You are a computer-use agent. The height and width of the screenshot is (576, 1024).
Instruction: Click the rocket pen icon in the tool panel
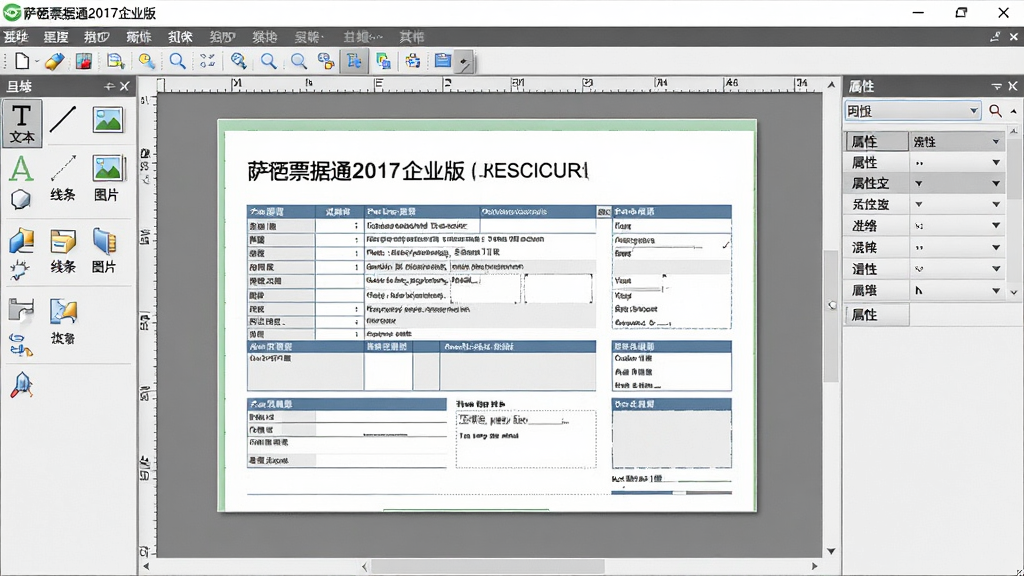point(22,385)
